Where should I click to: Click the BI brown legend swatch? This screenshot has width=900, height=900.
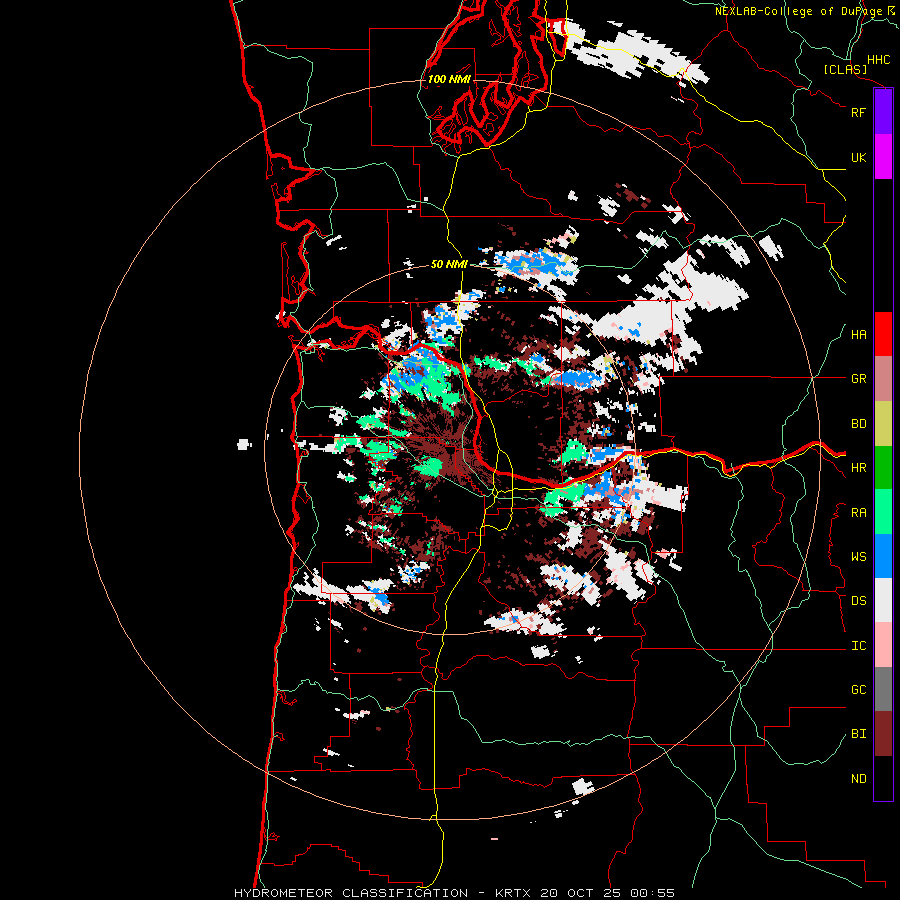tap(883, 734)
